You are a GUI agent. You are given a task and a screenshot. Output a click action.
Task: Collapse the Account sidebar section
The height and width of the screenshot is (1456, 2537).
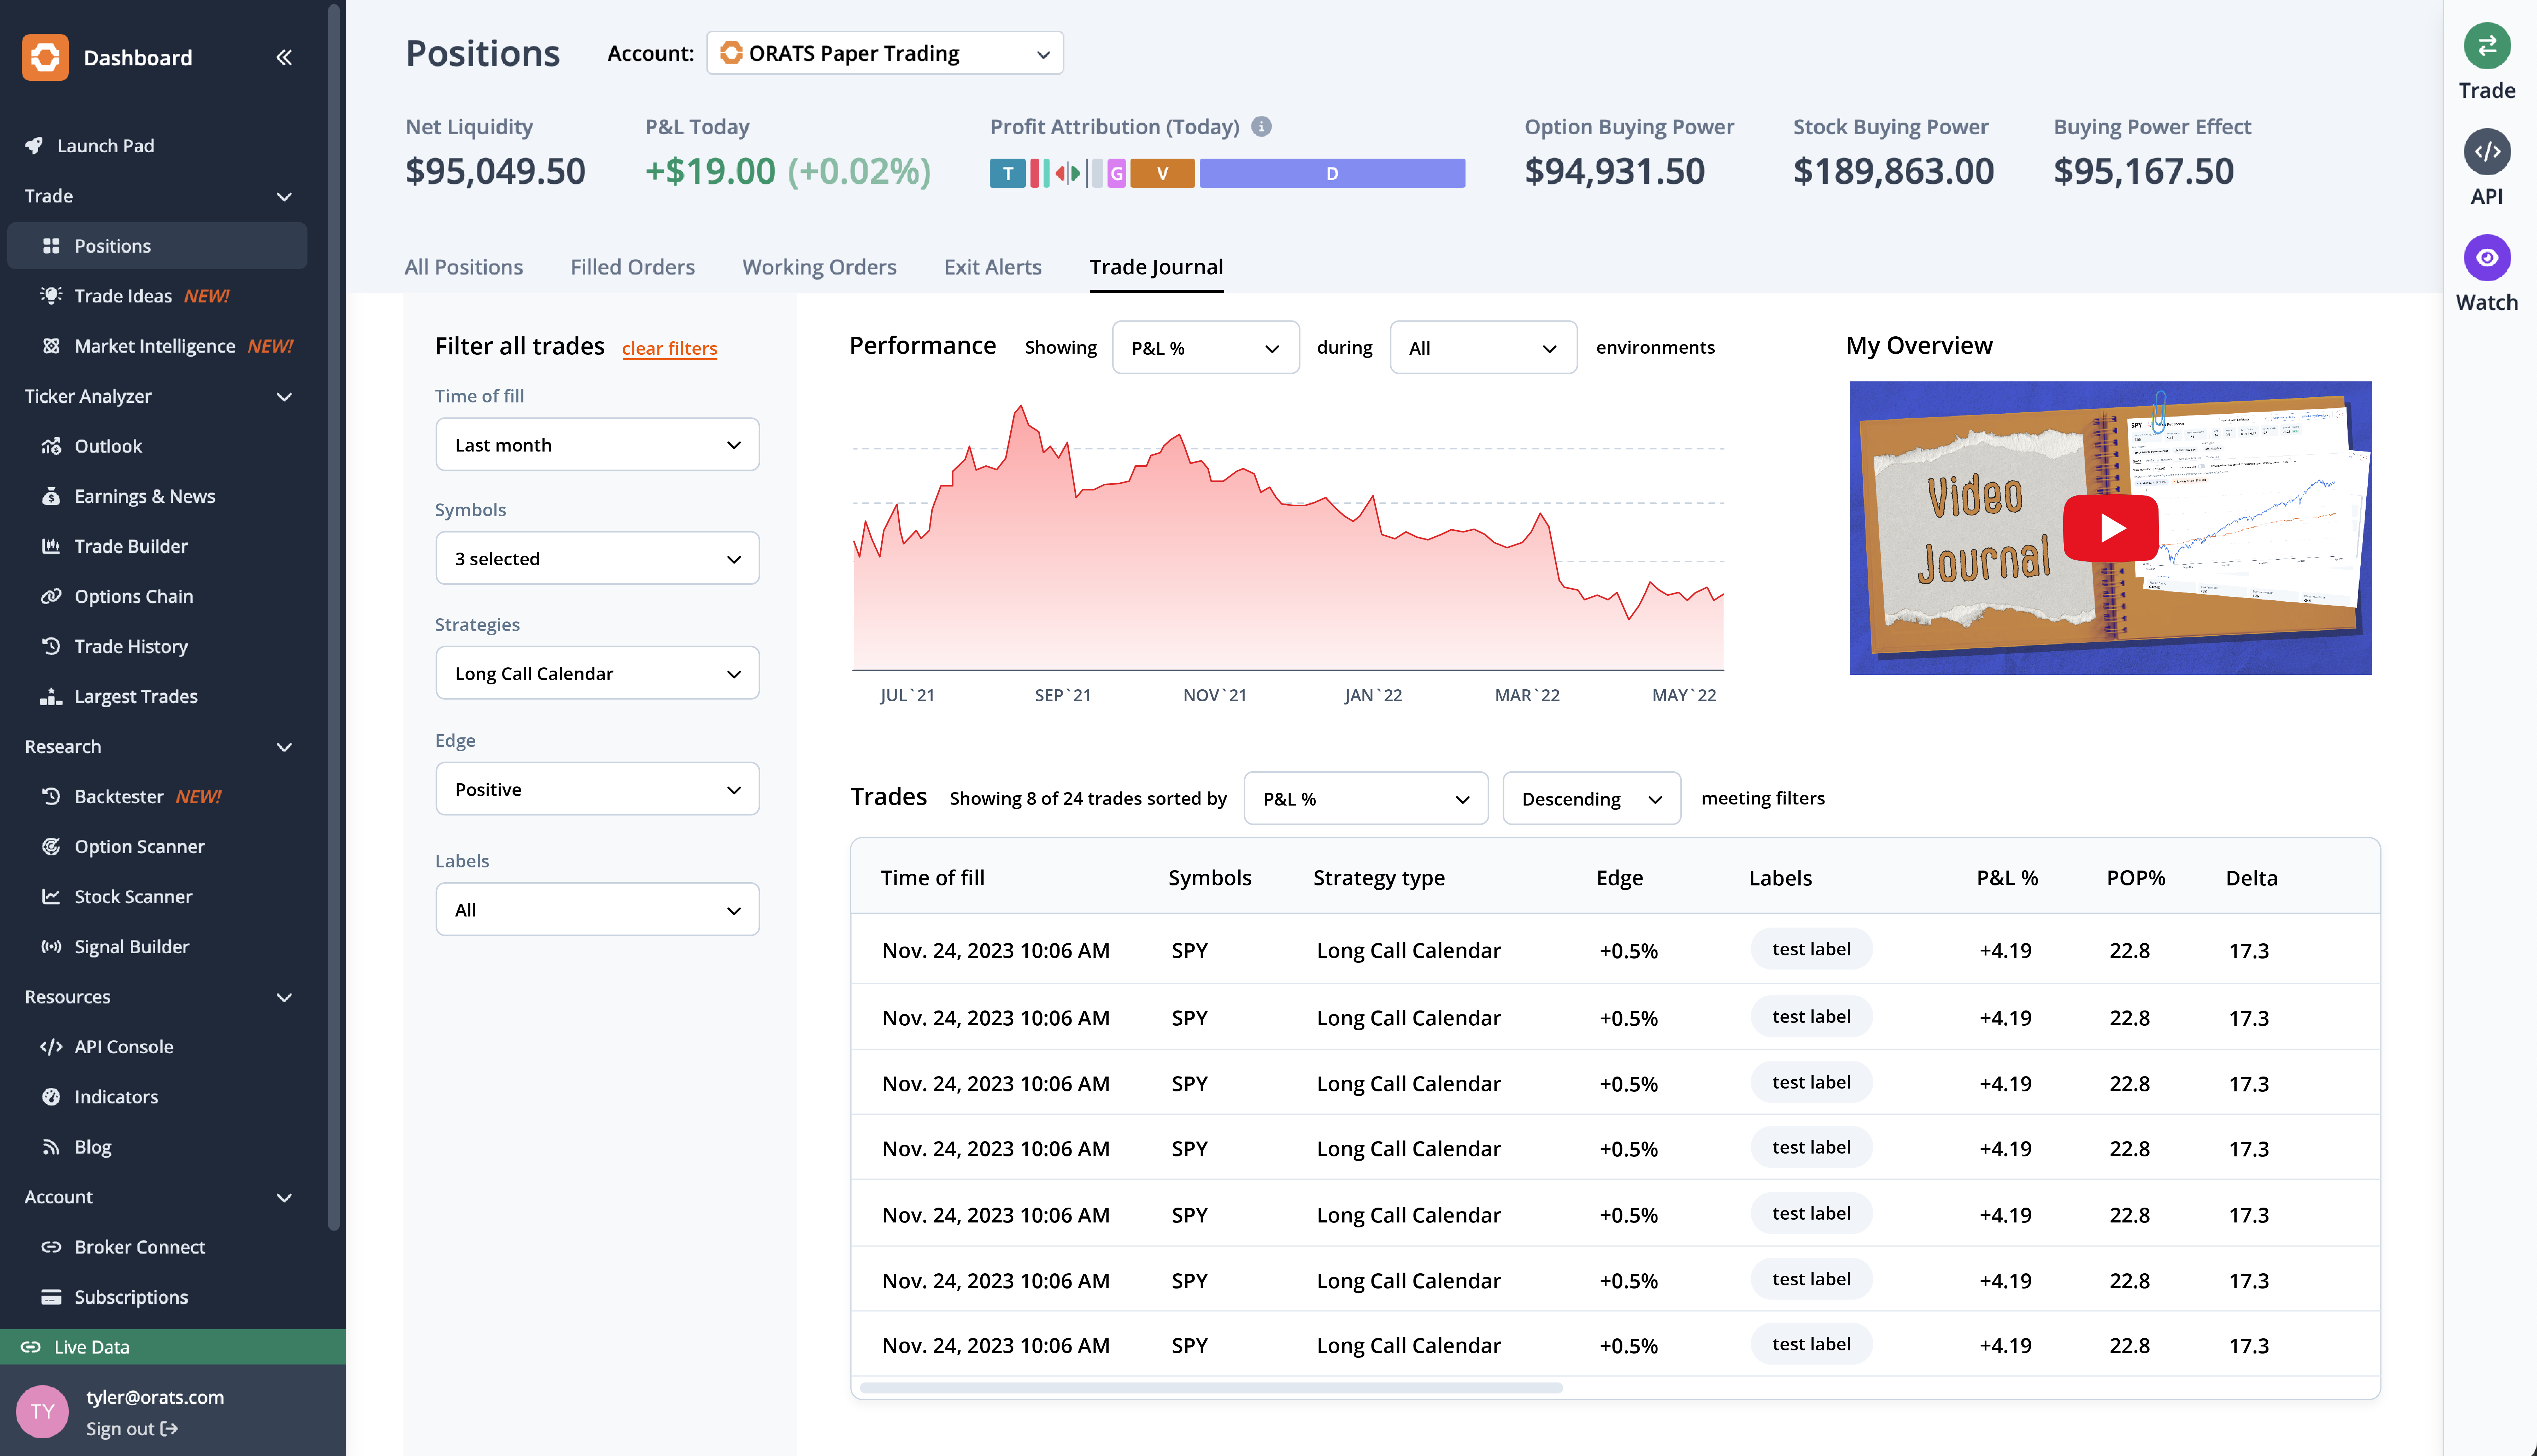click(284, 1197)
